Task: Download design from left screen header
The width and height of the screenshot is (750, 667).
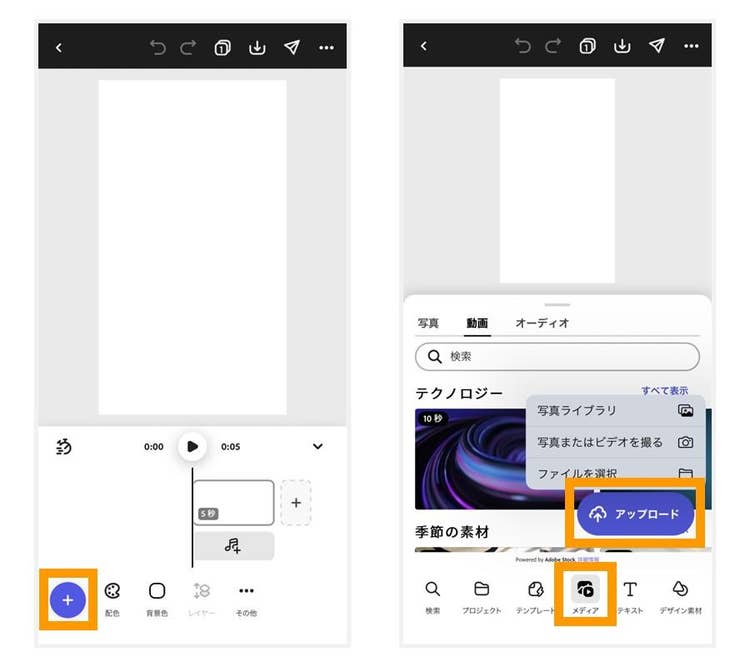Action: point(257,47)
